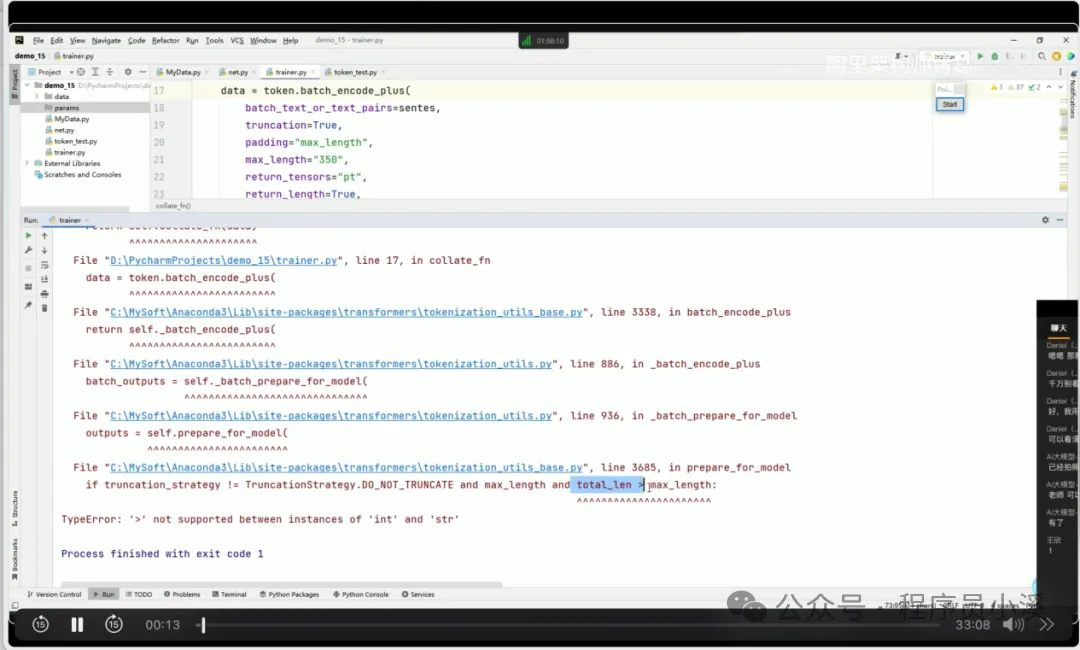Screen dimensions: 1080x650
Task: Open the Tools menu
Action: coord(214,41)
